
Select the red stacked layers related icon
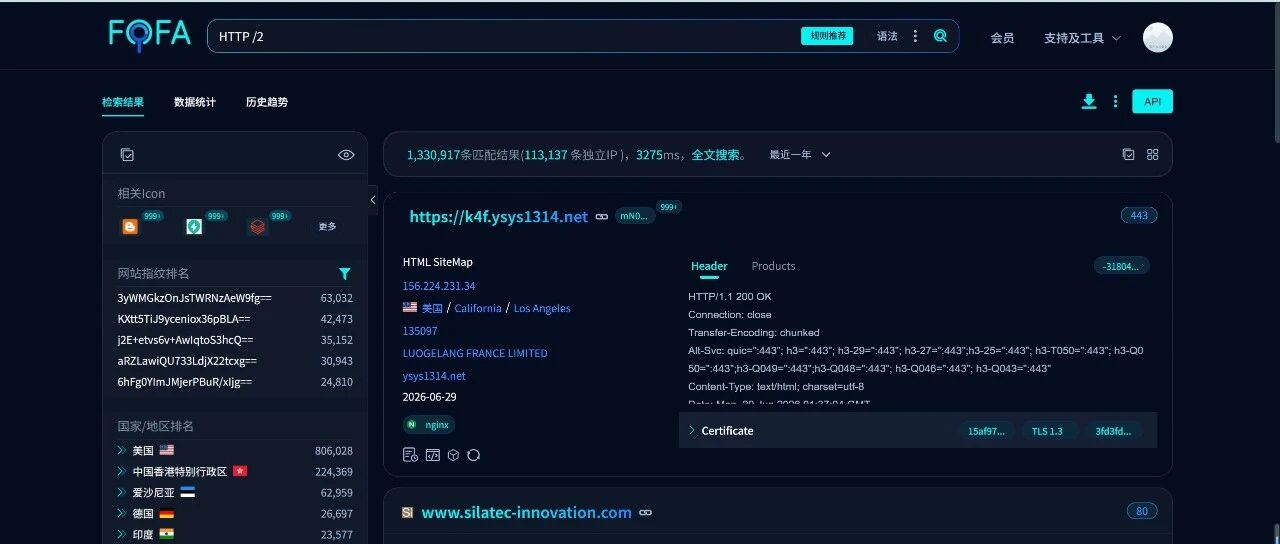pyautogui.click(x=258, y=227)
